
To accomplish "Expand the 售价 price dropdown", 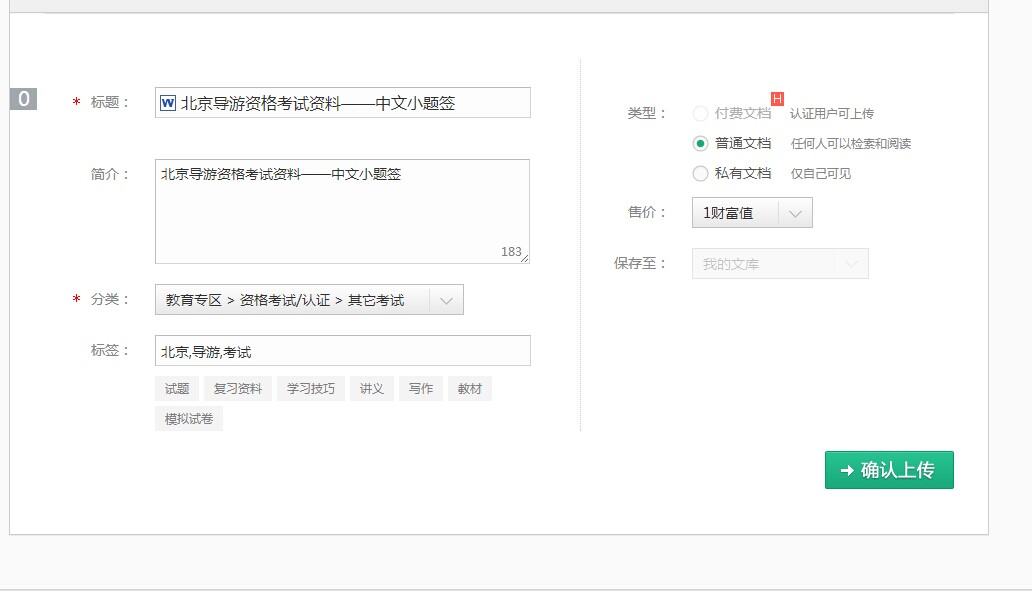I will (x=752, y=213).
